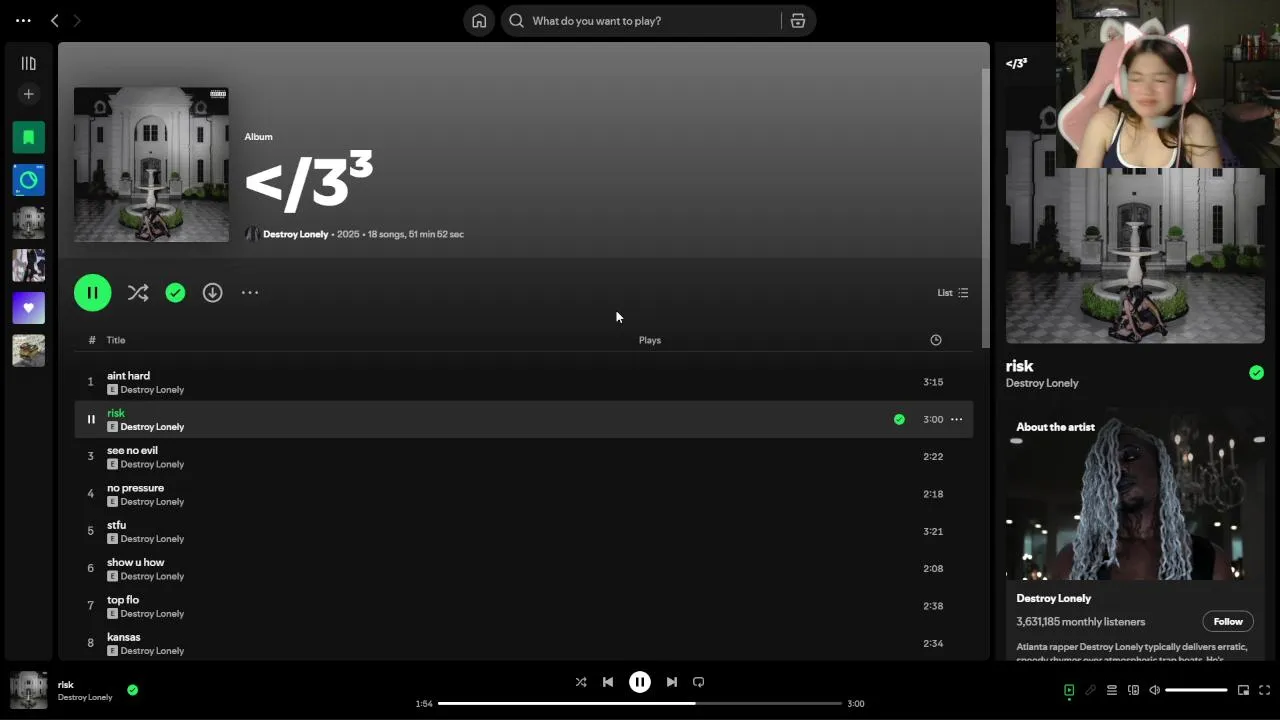Adjust the volume slider
The image size is (1280, 720).
pyautogui.click(x=1196, y=690)
